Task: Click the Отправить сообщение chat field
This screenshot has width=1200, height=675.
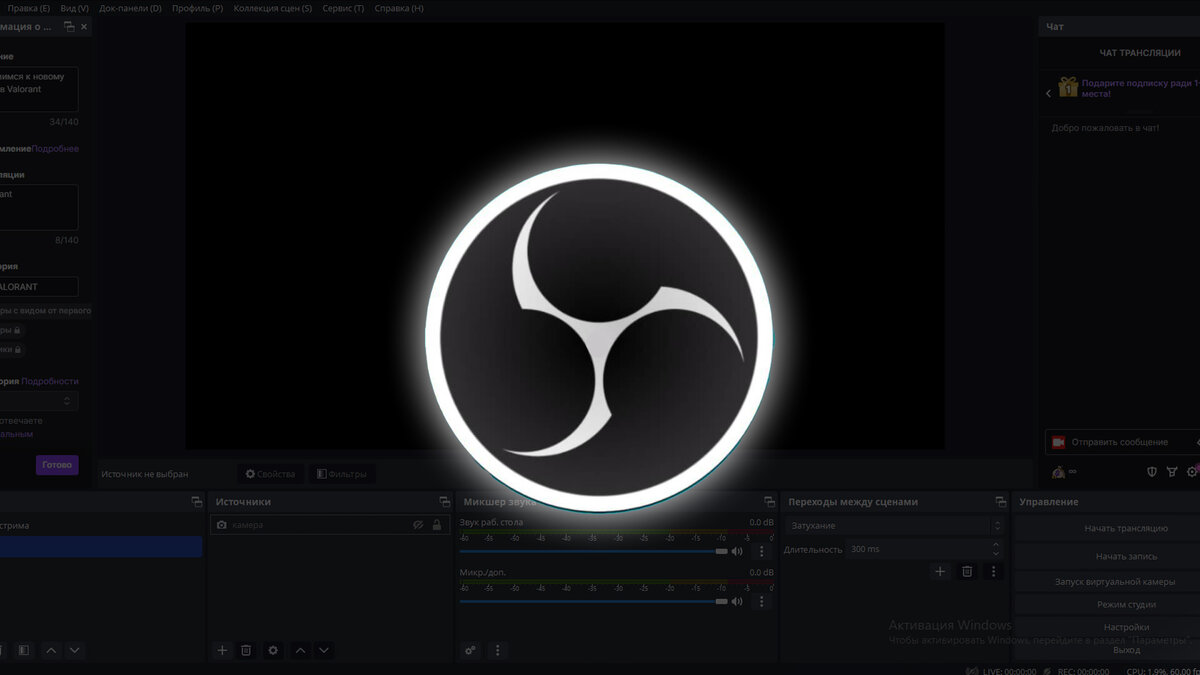Action: pyautogui.click(x=1123, y=442)
